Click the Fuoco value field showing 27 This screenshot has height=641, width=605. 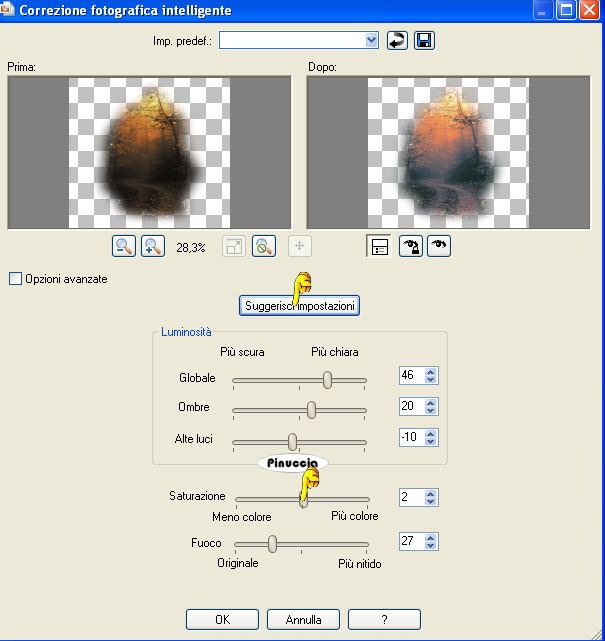(412, 542)
